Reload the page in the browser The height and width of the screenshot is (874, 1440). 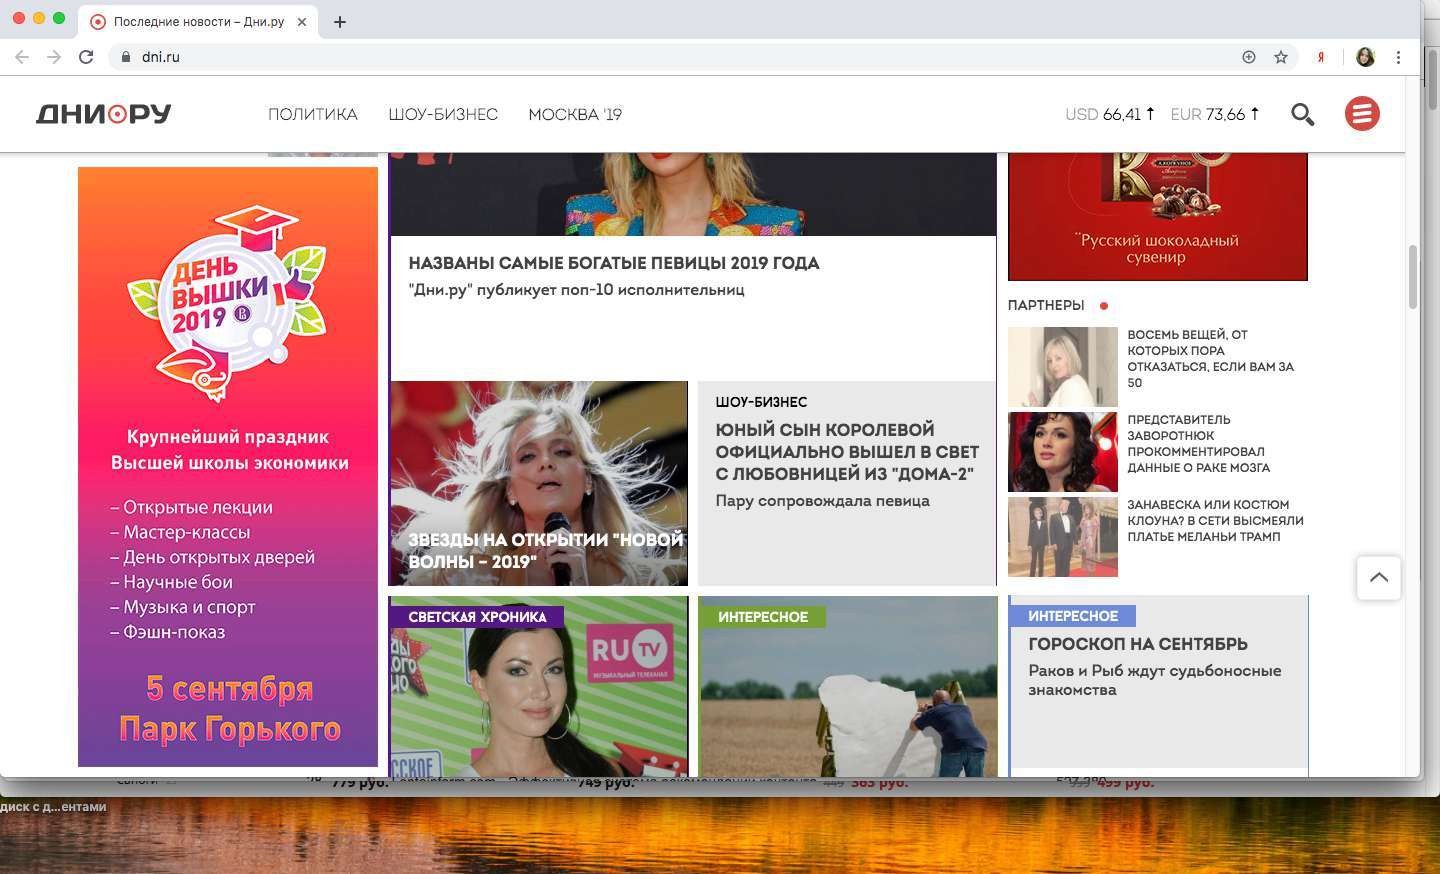[86, 57]
